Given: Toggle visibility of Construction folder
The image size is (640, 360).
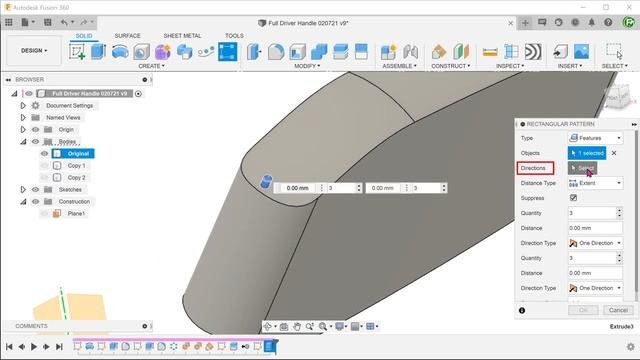Looking at the screenshot, I should click(x=36, y=201).
